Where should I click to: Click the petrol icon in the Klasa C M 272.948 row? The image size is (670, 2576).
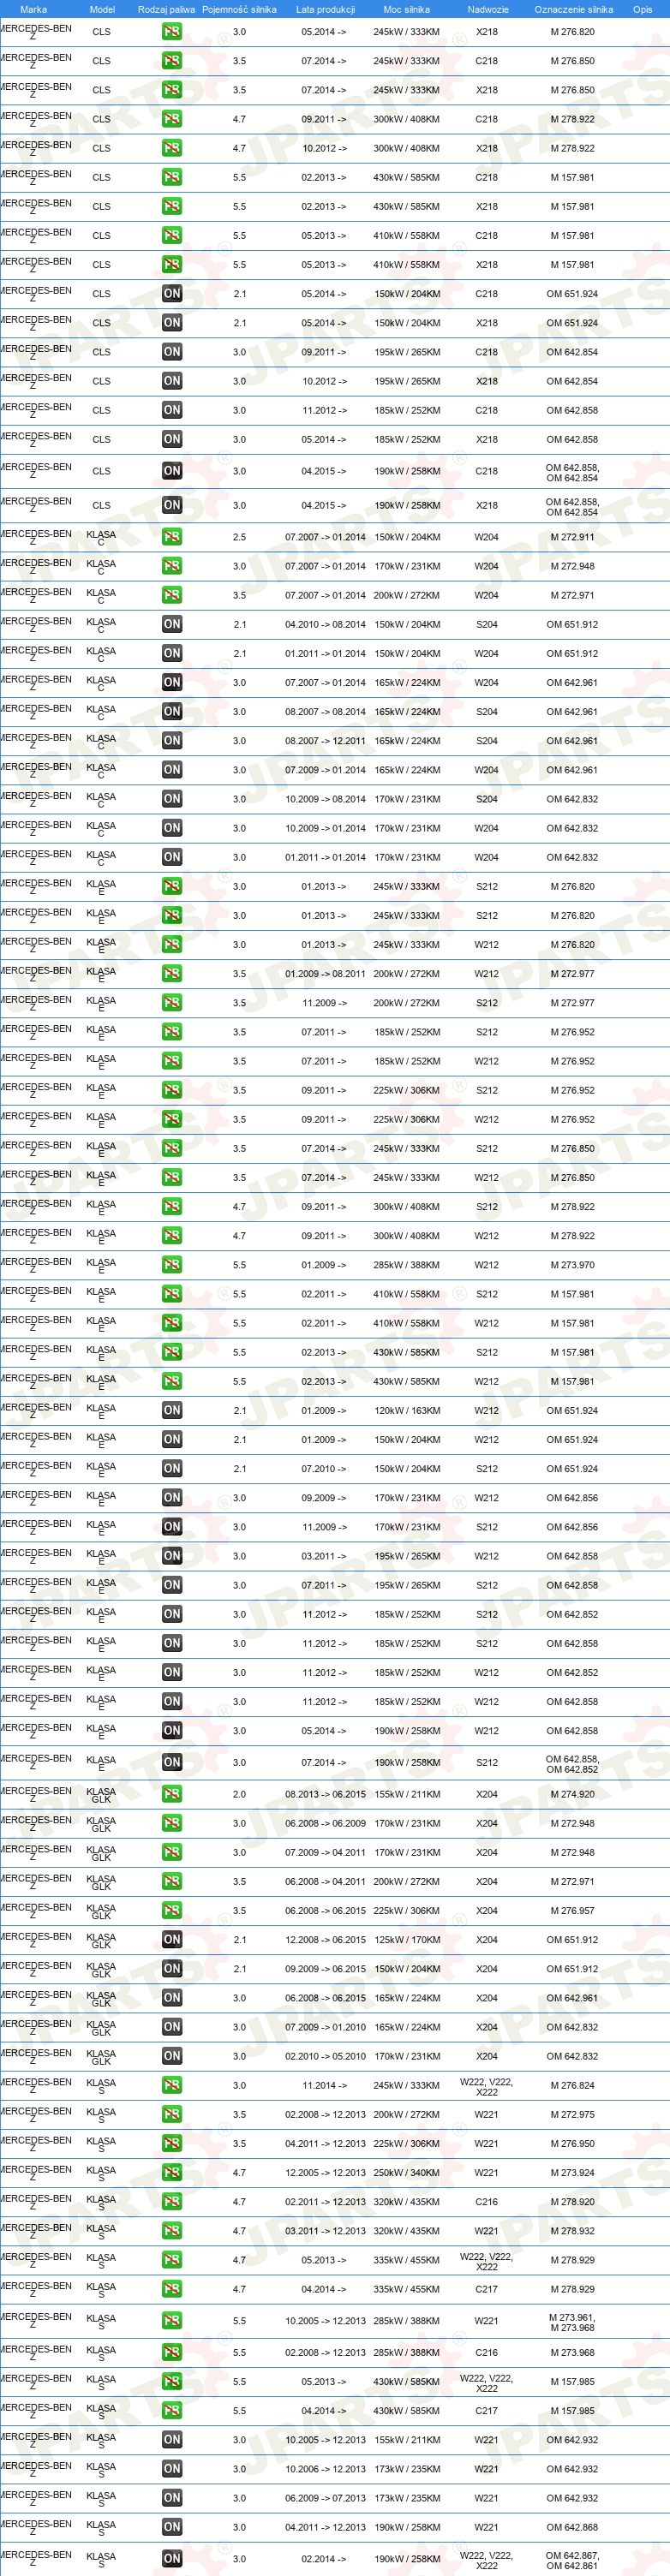point(172,566)
